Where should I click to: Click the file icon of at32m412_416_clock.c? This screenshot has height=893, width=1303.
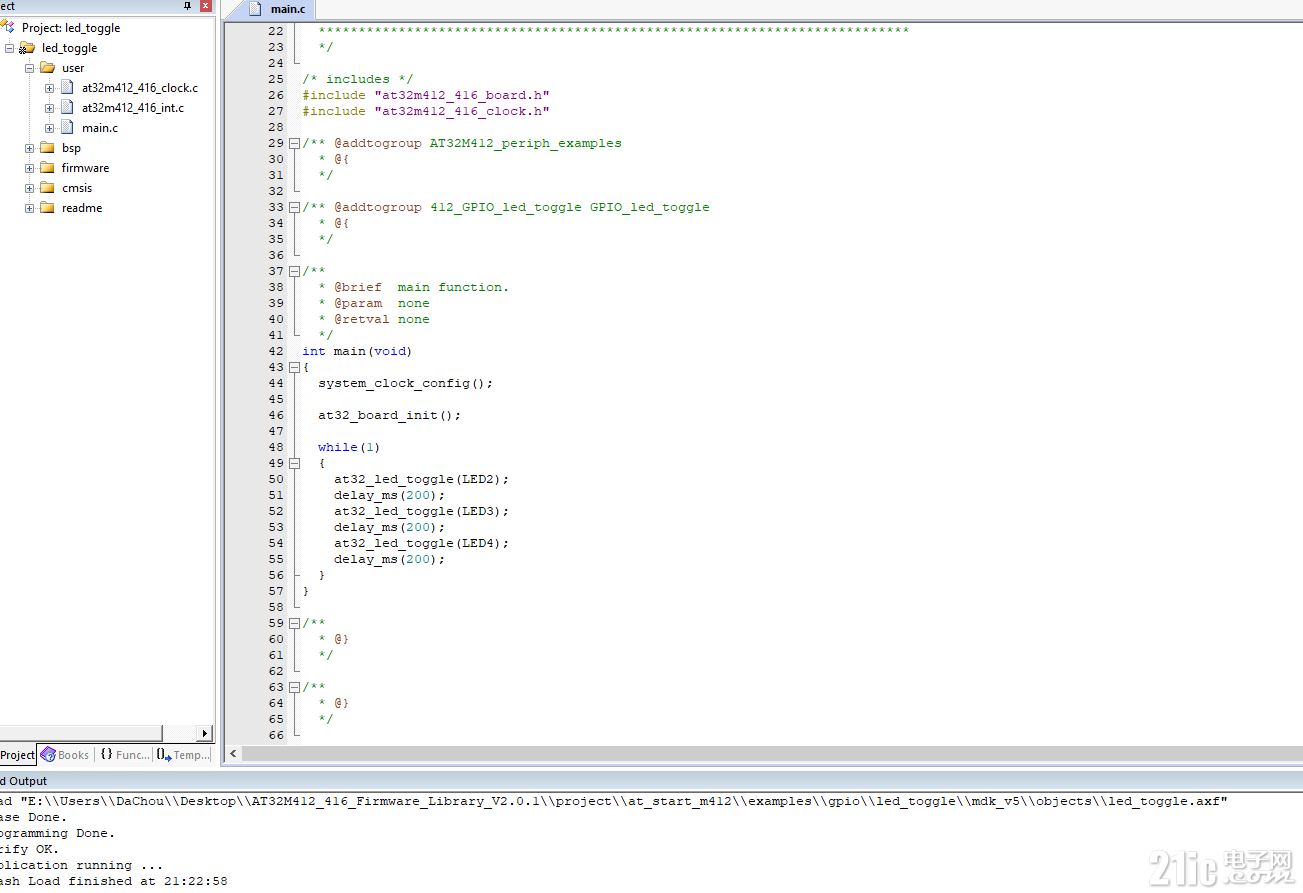coord(67,88)
